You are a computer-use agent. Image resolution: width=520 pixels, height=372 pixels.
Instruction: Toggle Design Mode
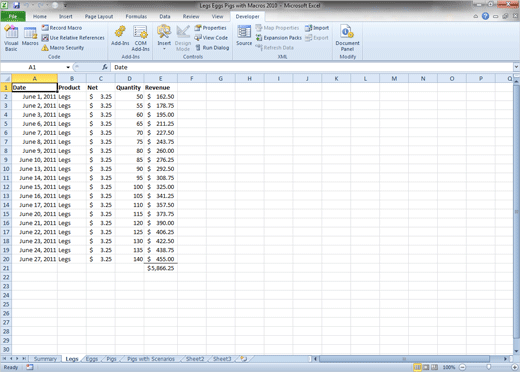coord(183,38)
